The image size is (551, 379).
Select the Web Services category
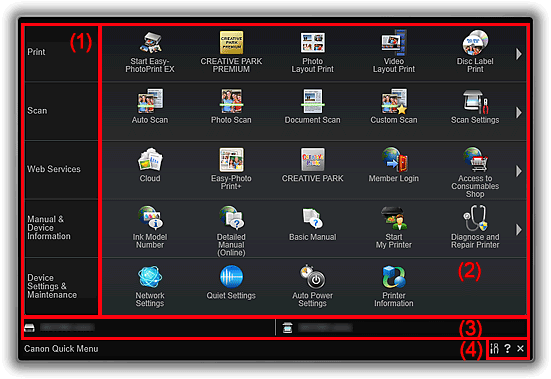coord(61,170)
